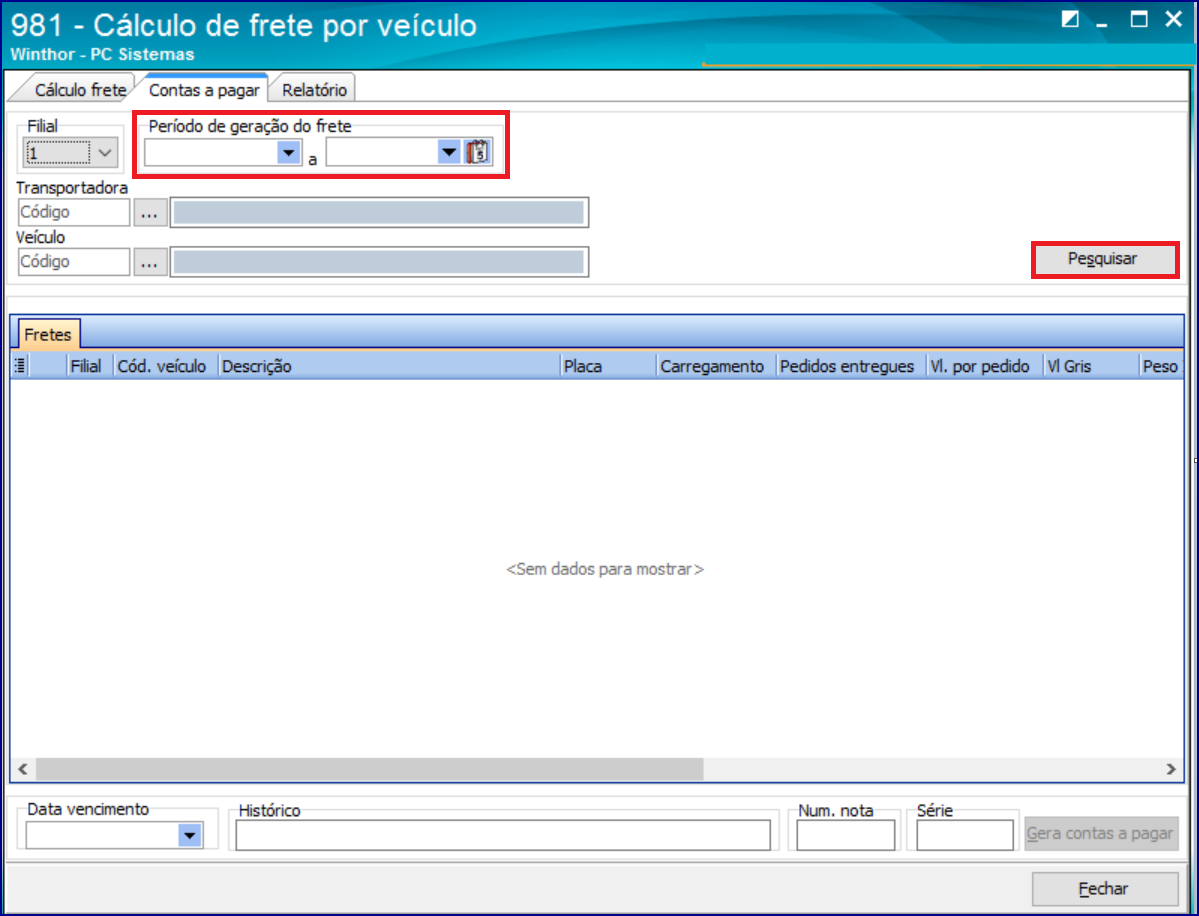Open the start date dropdown of Período de geração
The width and height of the screenshot is (1199, 916).
click(x=288, y=153)
